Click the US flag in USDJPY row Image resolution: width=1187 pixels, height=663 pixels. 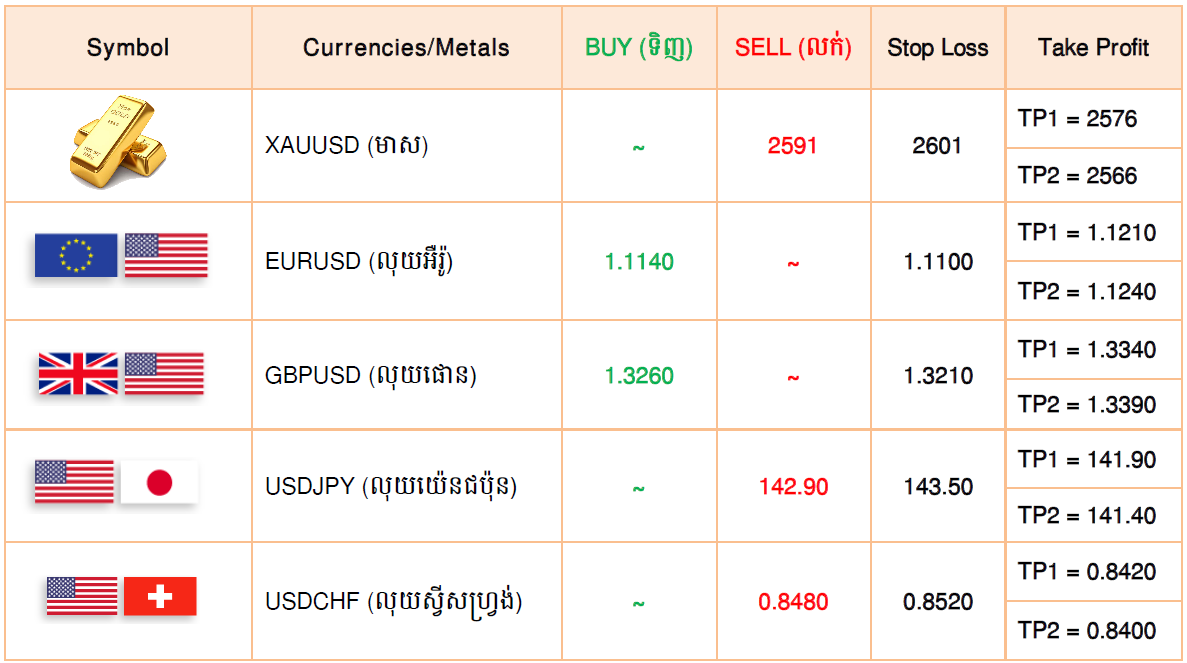tap(74, 482)
